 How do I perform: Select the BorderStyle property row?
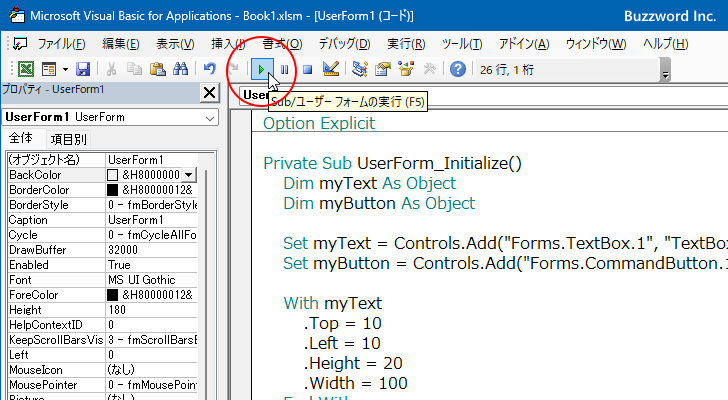tap(102, 205)
